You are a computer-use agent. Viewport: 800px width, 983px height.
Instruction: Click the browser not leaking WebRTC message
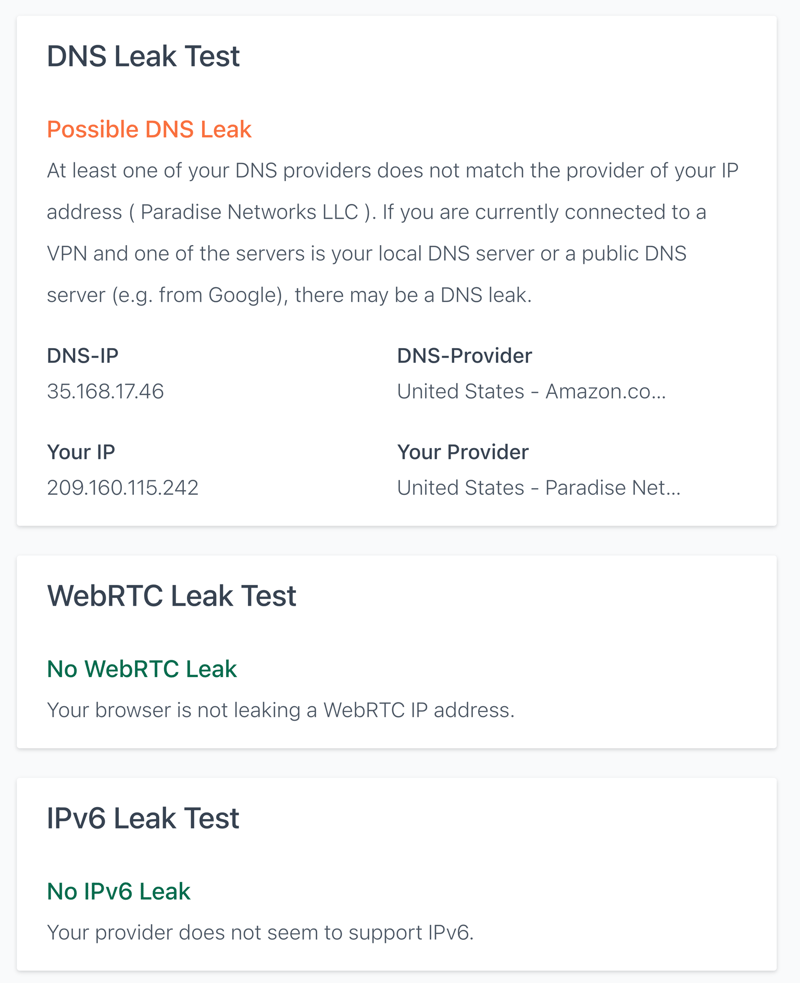click(281, 710)
